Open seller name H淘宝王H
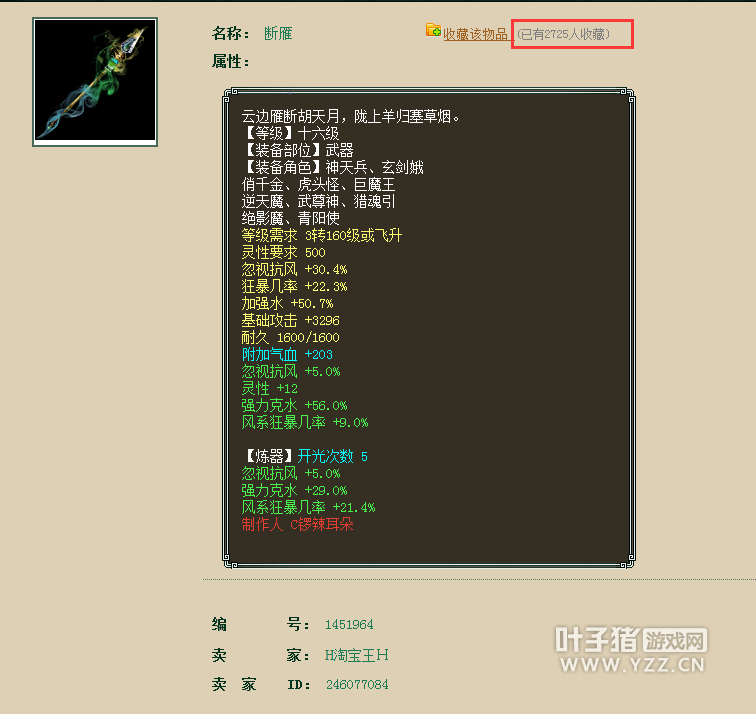Screen dimensions: 756x714 click(356, 655)
